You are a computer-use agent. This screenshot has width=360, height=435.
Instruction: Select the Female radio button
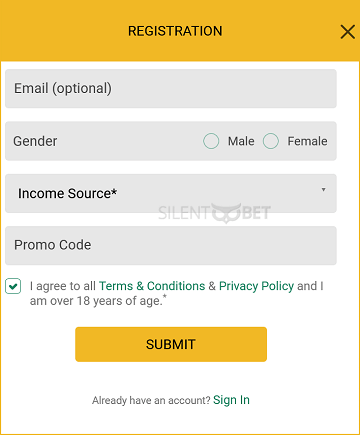click(x=271, y=141)
